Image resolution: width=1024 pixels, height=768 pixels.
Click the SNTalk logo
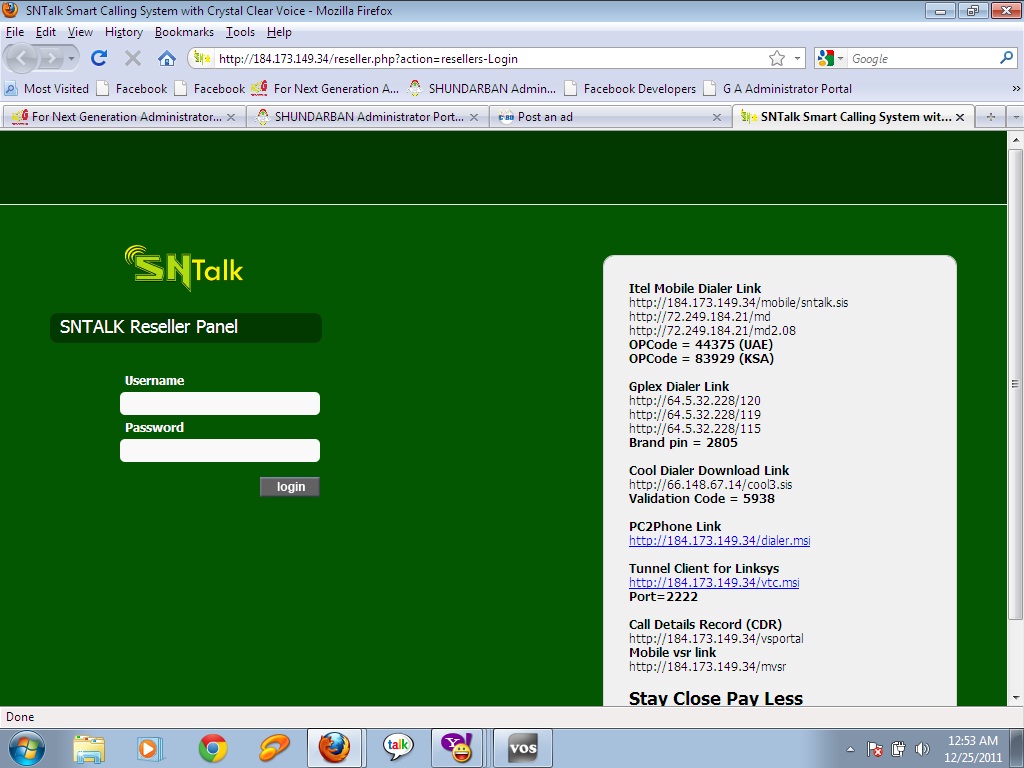184,268
